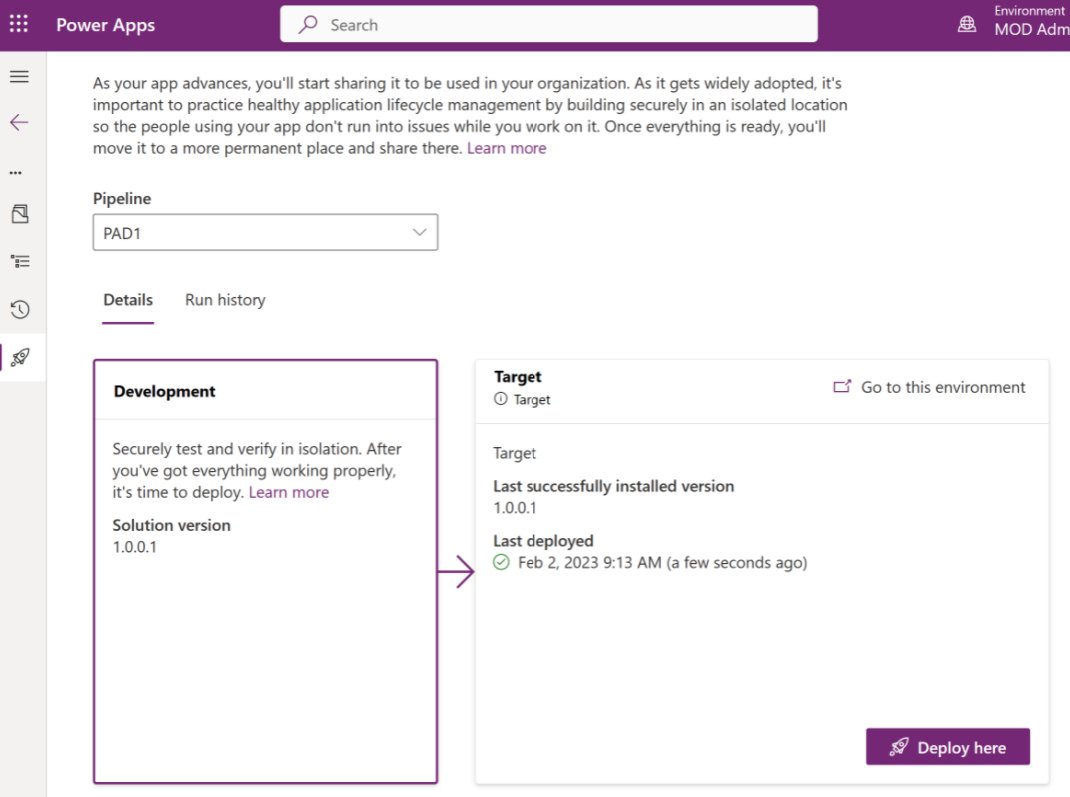1070x797 pixels.
Task: Click Go to this environment
Action: [x=941, y=387]
